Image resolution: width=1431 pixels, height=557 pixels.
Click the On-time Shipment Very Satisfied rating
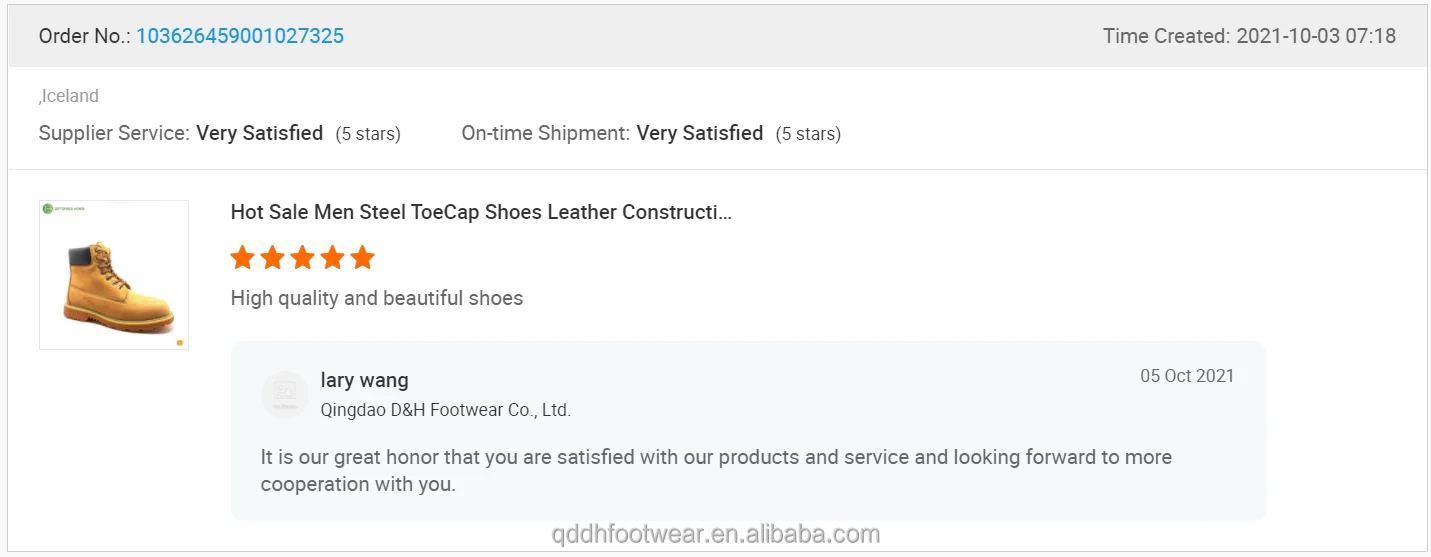(699, 133)
